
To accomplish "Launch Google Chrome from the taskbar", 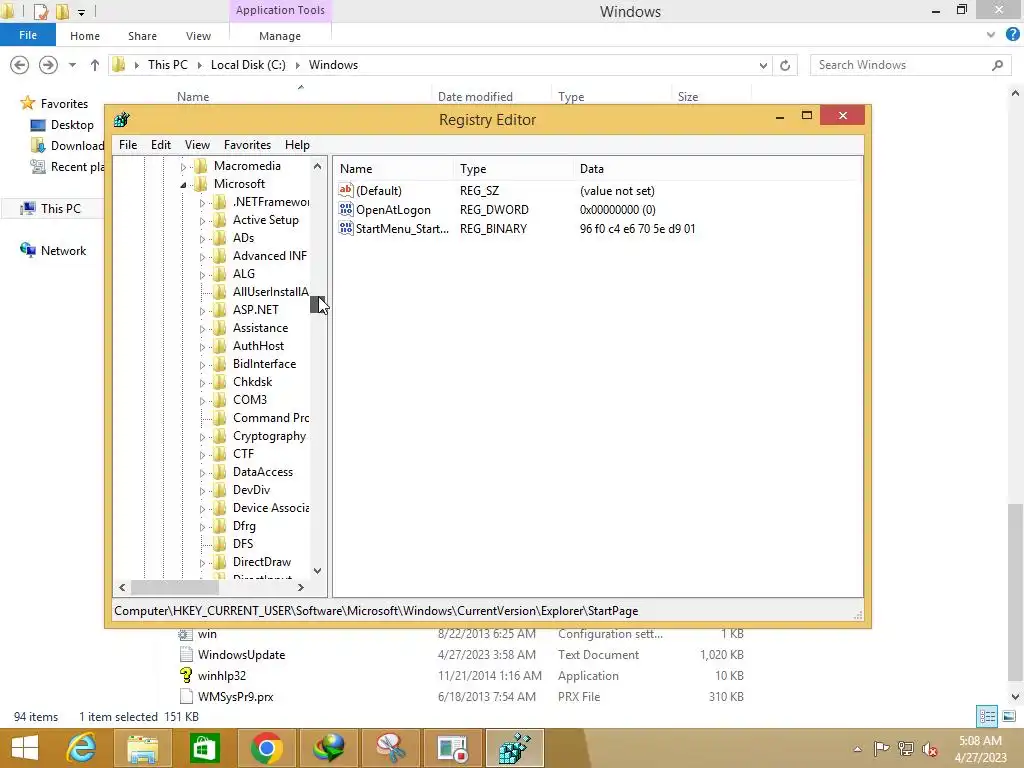I will [x=266, y=748].
